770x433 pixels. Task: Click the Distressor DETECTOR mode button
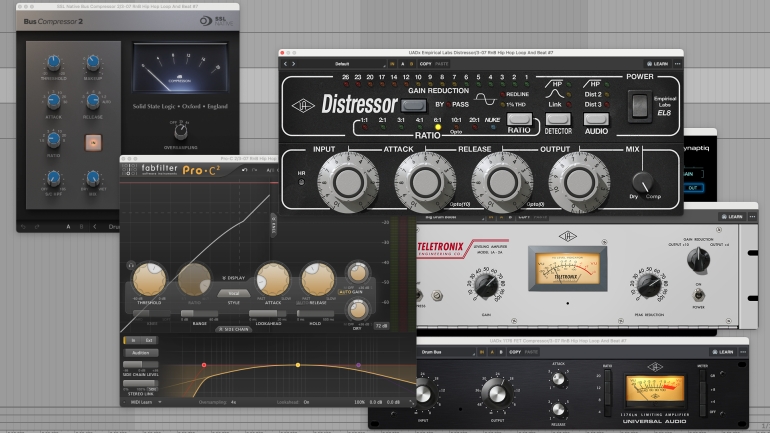click(558, 119)
